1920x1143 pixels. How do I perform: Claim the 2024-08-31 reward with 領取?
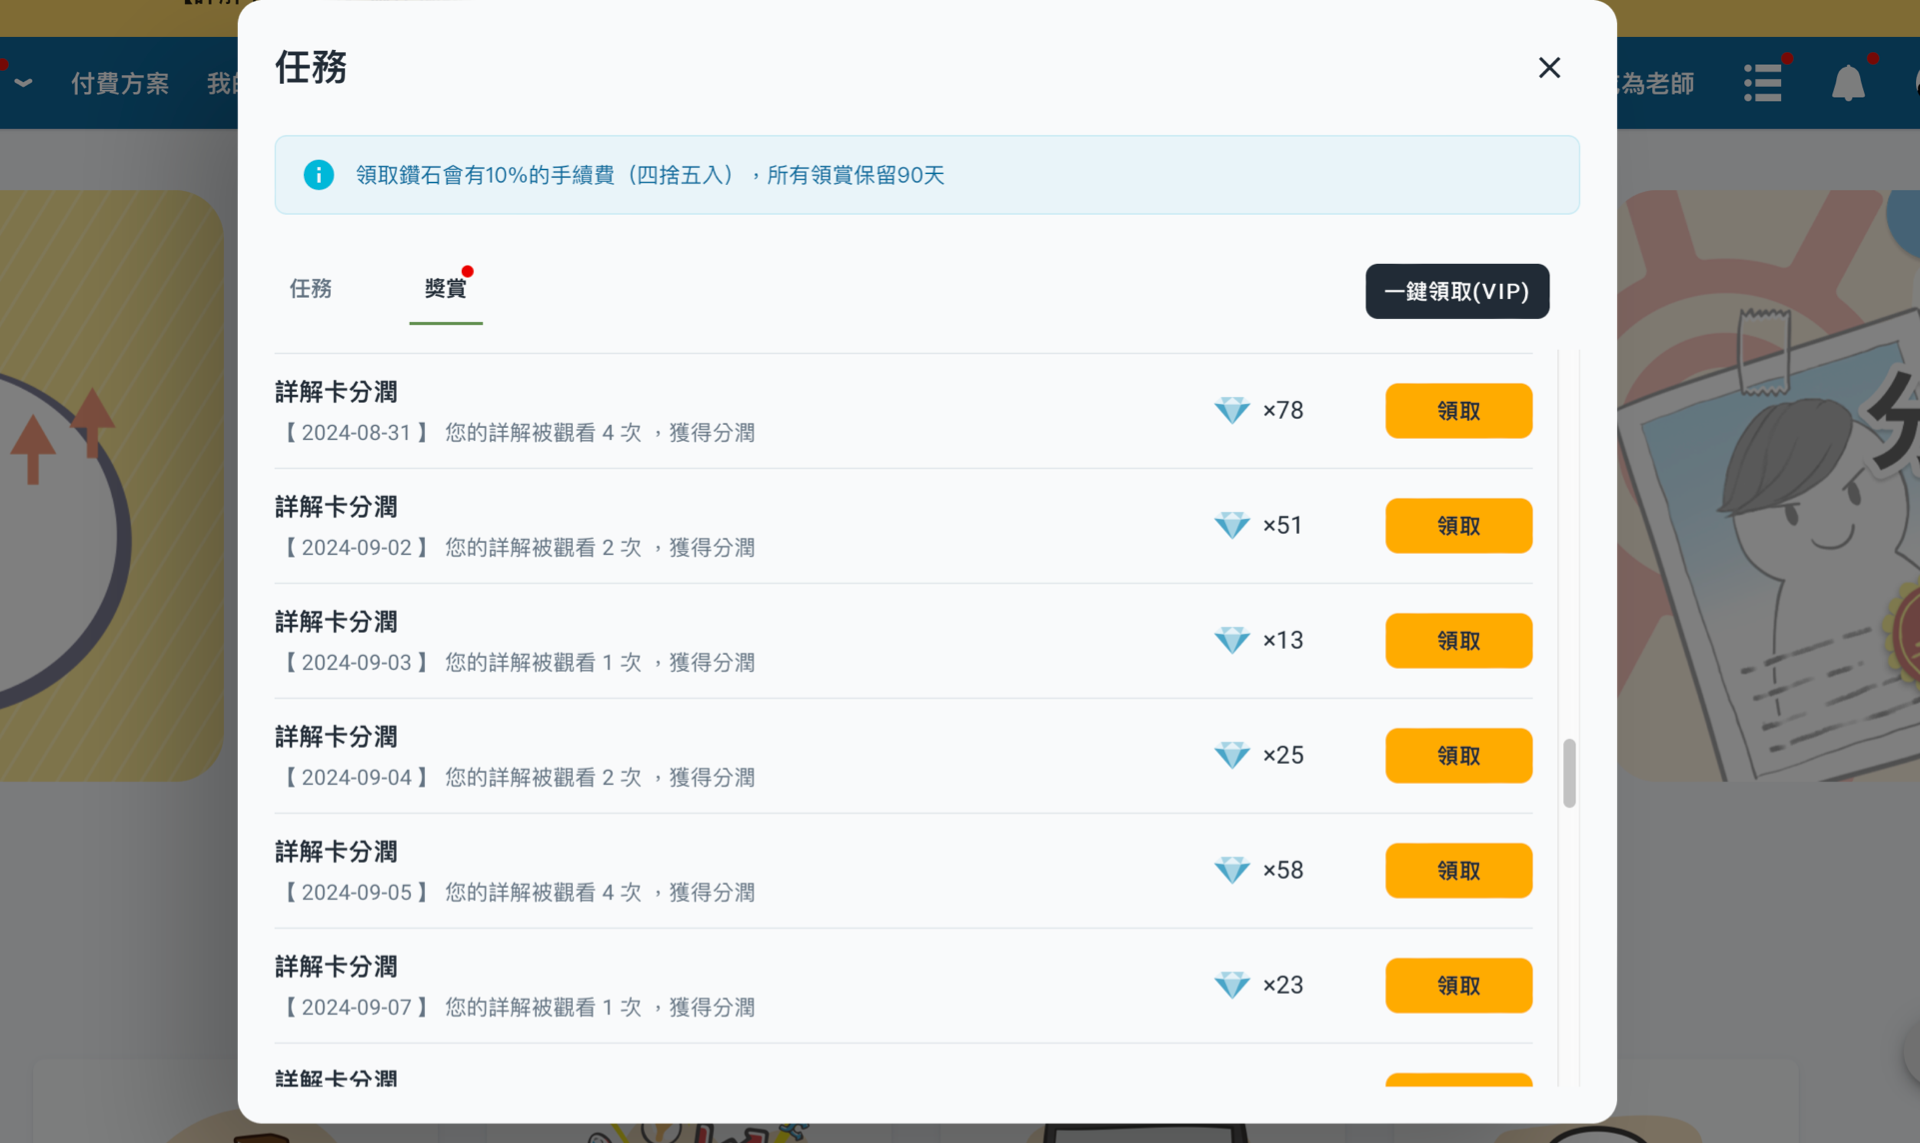point(1457,411)
